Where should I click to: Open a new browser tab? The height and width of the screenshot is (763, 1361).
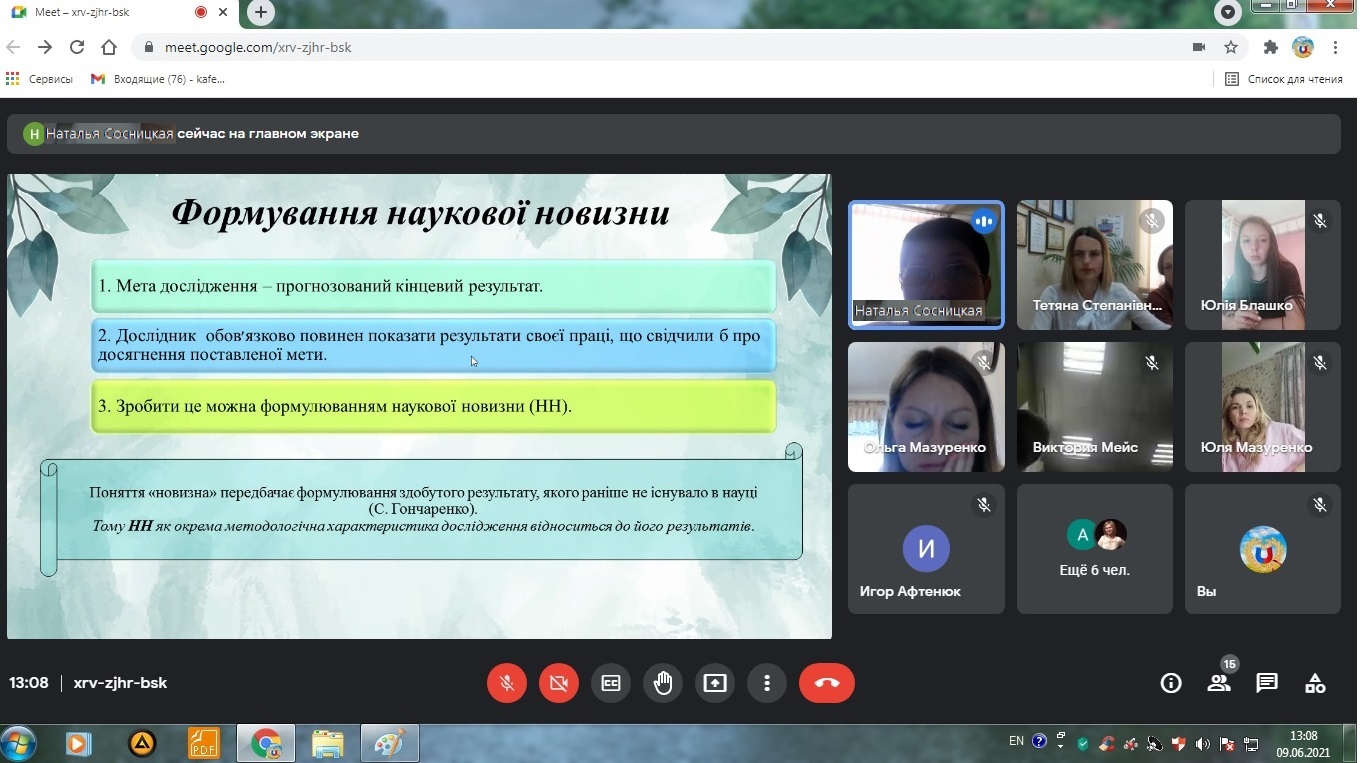(261, 13)
